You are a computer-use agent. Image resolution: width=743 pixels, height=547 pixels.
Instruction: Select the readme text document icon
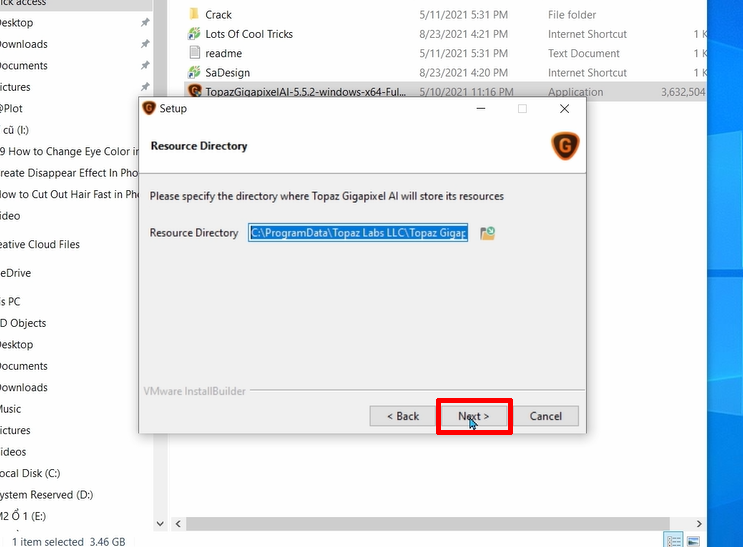point(194,53)
